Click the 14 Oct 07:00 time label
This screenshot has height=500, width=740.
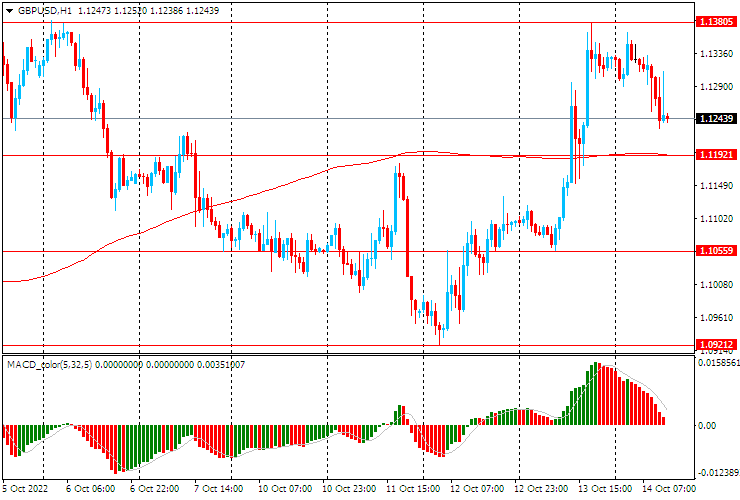tap(669, 488)
